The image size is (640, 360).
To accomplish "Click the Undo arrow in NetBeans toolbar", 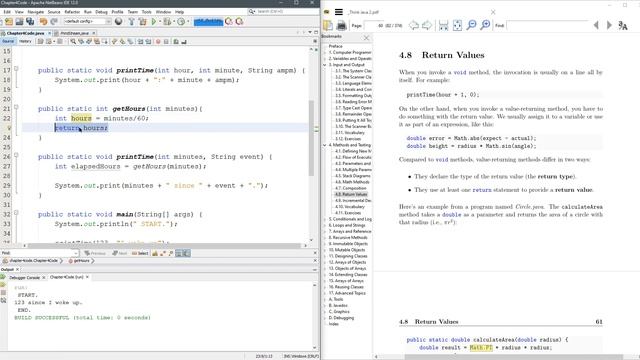I will pyautogui.click(x=43, y=21).
